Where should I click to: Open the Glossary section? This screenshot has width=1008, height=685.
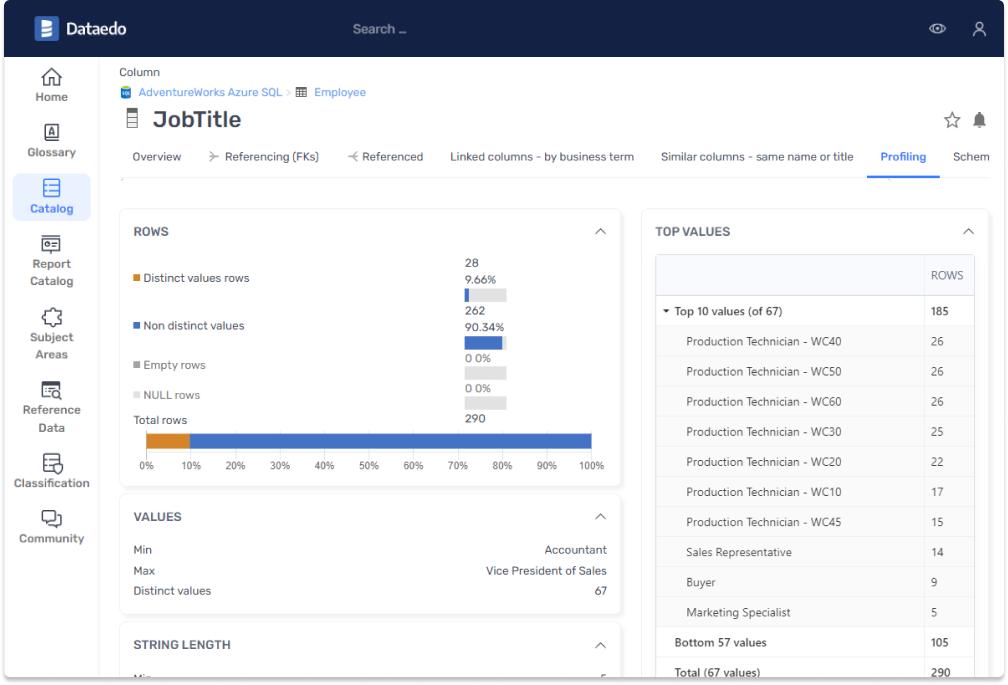point(51,141)
